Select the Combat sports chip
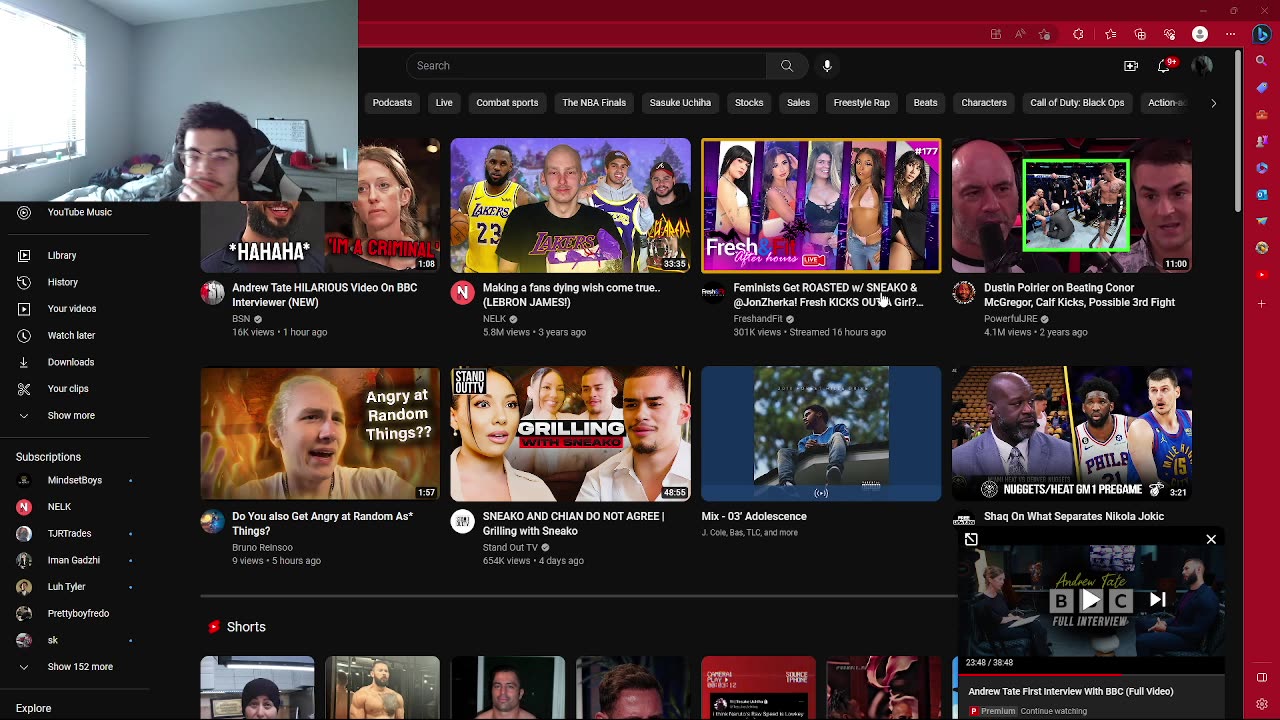The width and height of the screenshot is (1280, 720). (x=507, y=103)
